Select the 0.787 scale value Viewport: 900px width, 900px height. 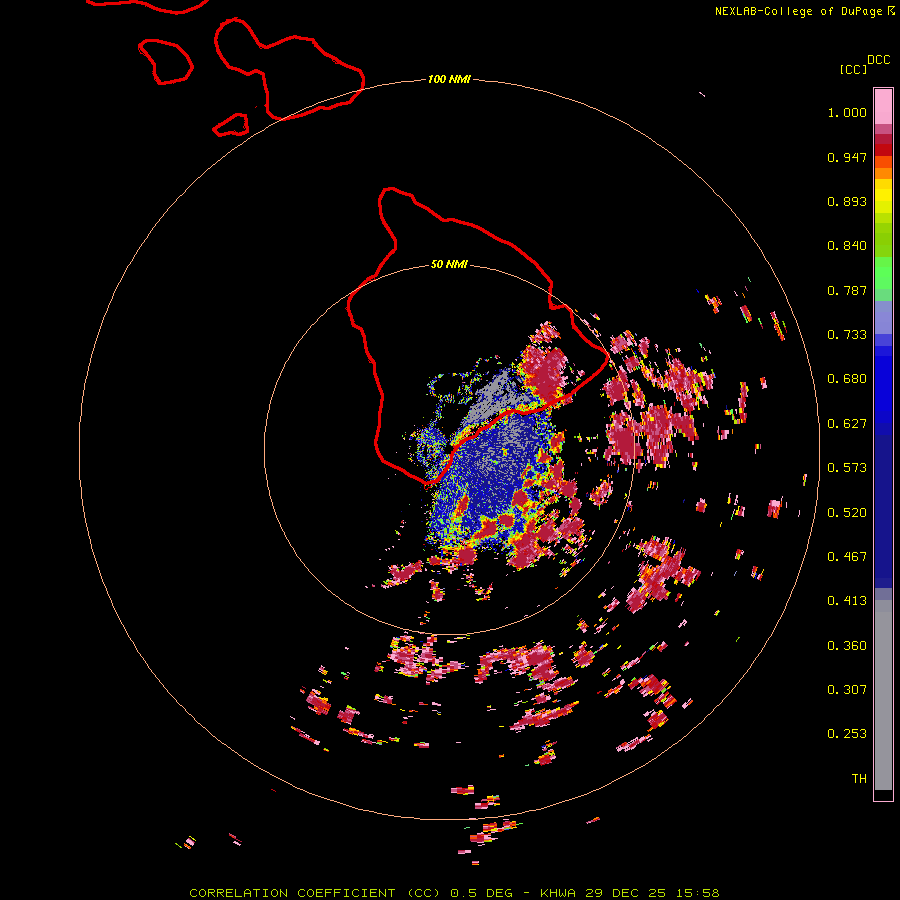pyautogui.click(x=847, y=290)
